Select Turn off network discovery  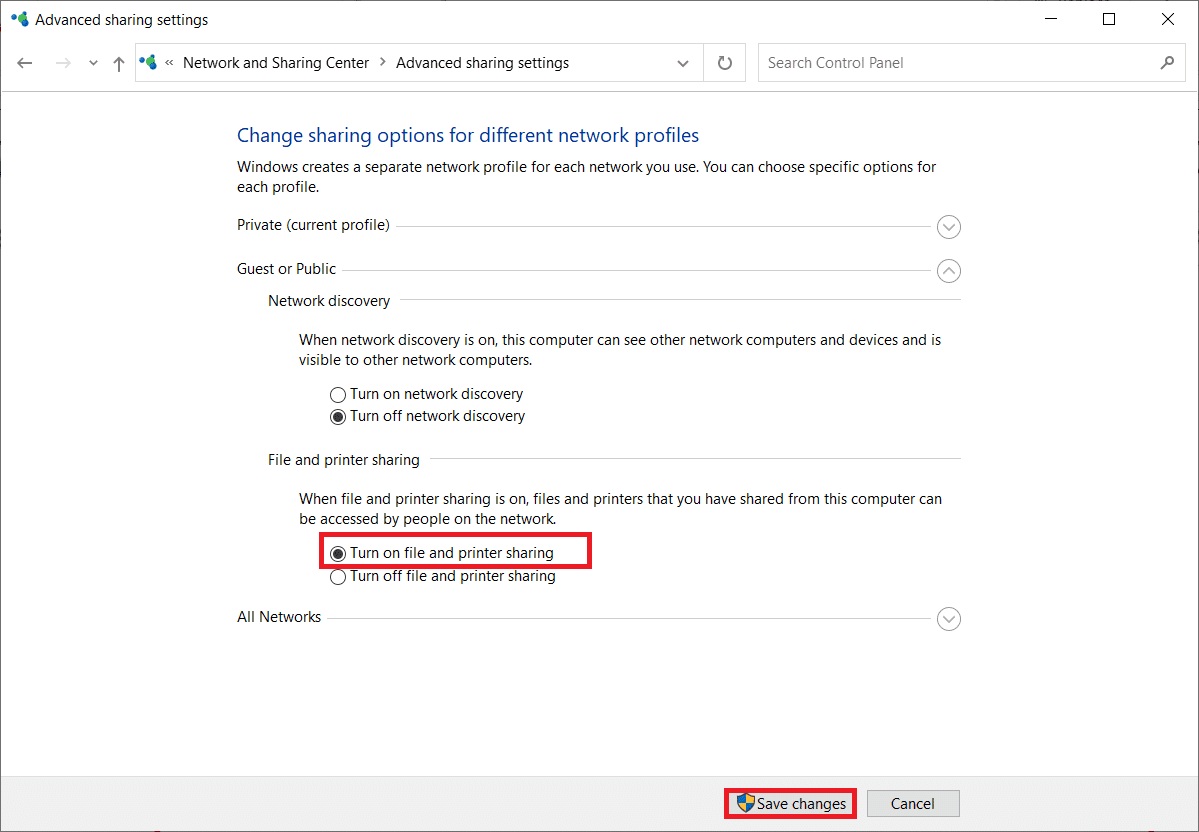pyautogui.click(x=338, y=417)
